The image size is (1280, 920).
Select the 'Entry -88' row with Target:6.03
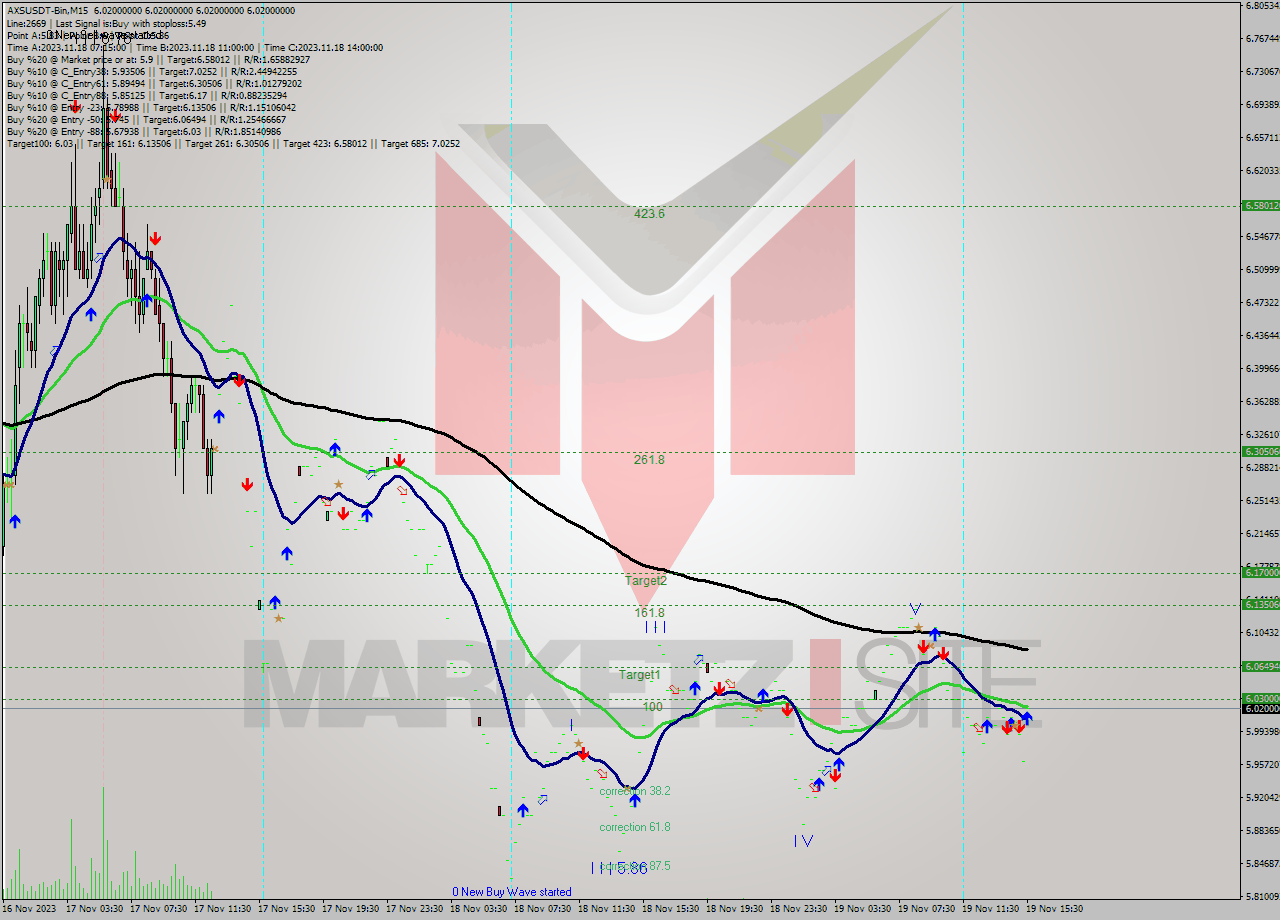tap(144, 131)
